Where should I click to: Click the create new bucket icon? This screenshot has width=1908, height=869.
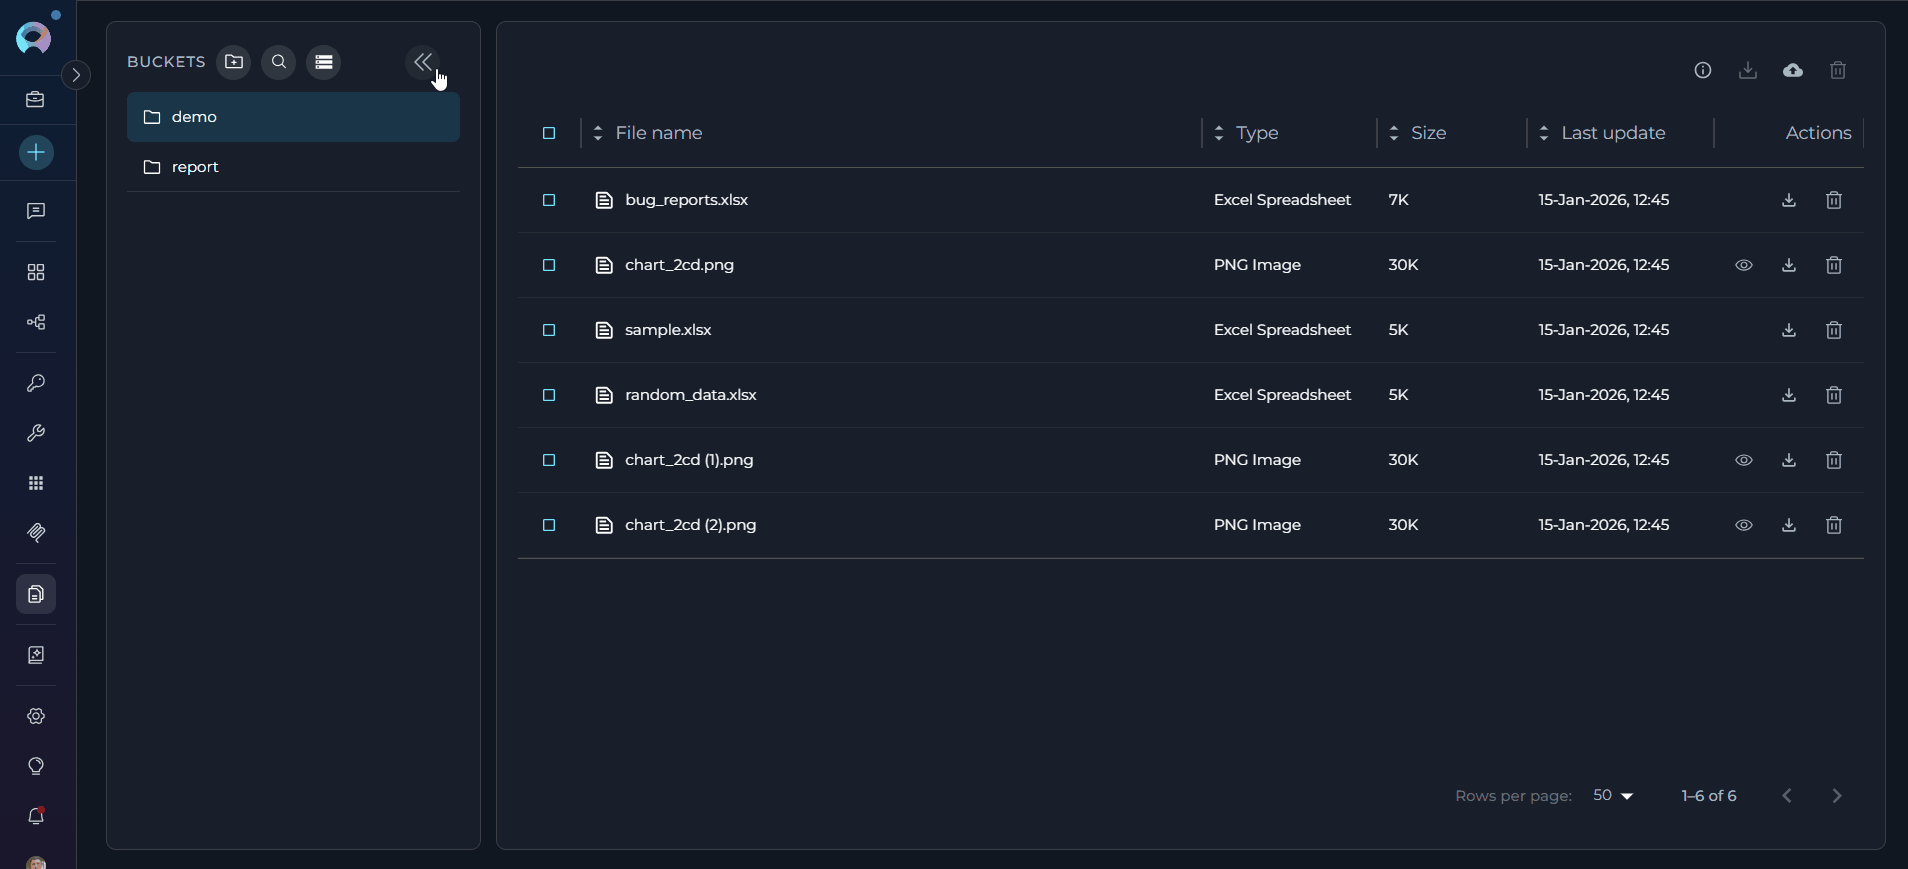234,62
